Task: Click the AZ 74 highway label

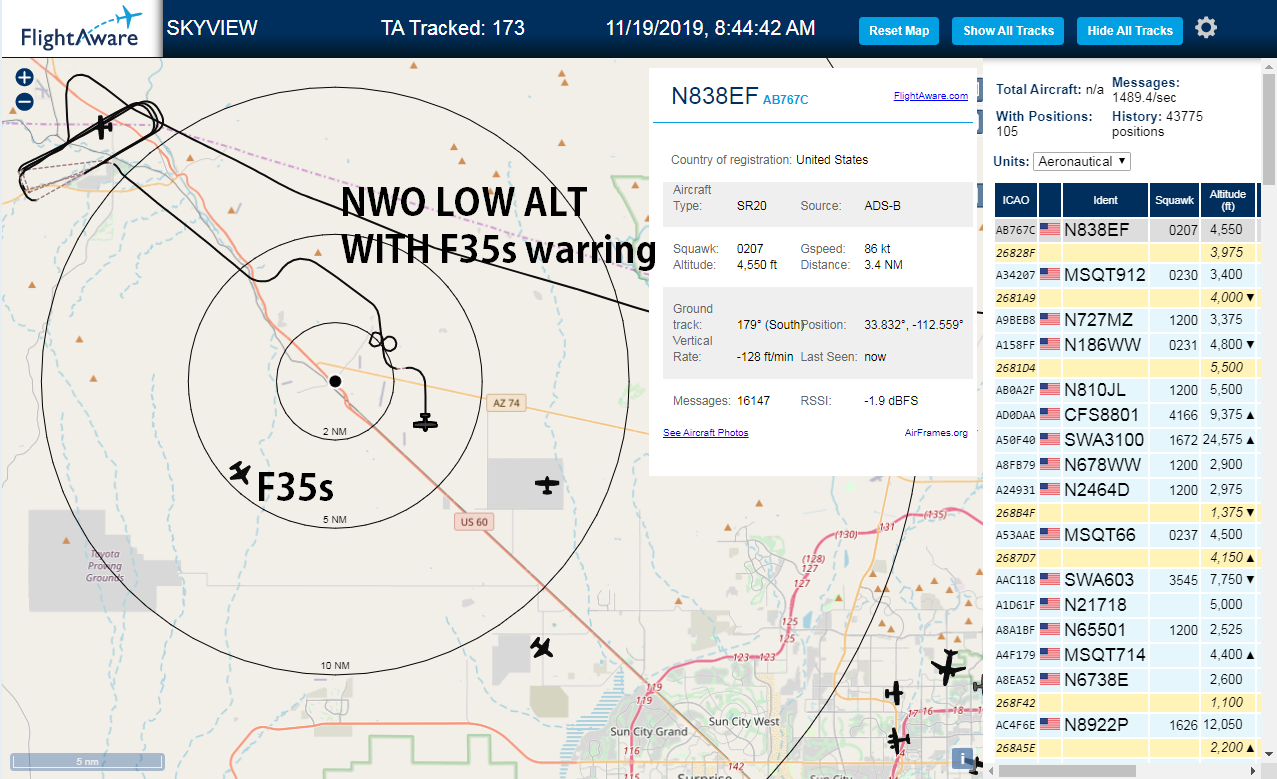Action: tap(508, 403)
